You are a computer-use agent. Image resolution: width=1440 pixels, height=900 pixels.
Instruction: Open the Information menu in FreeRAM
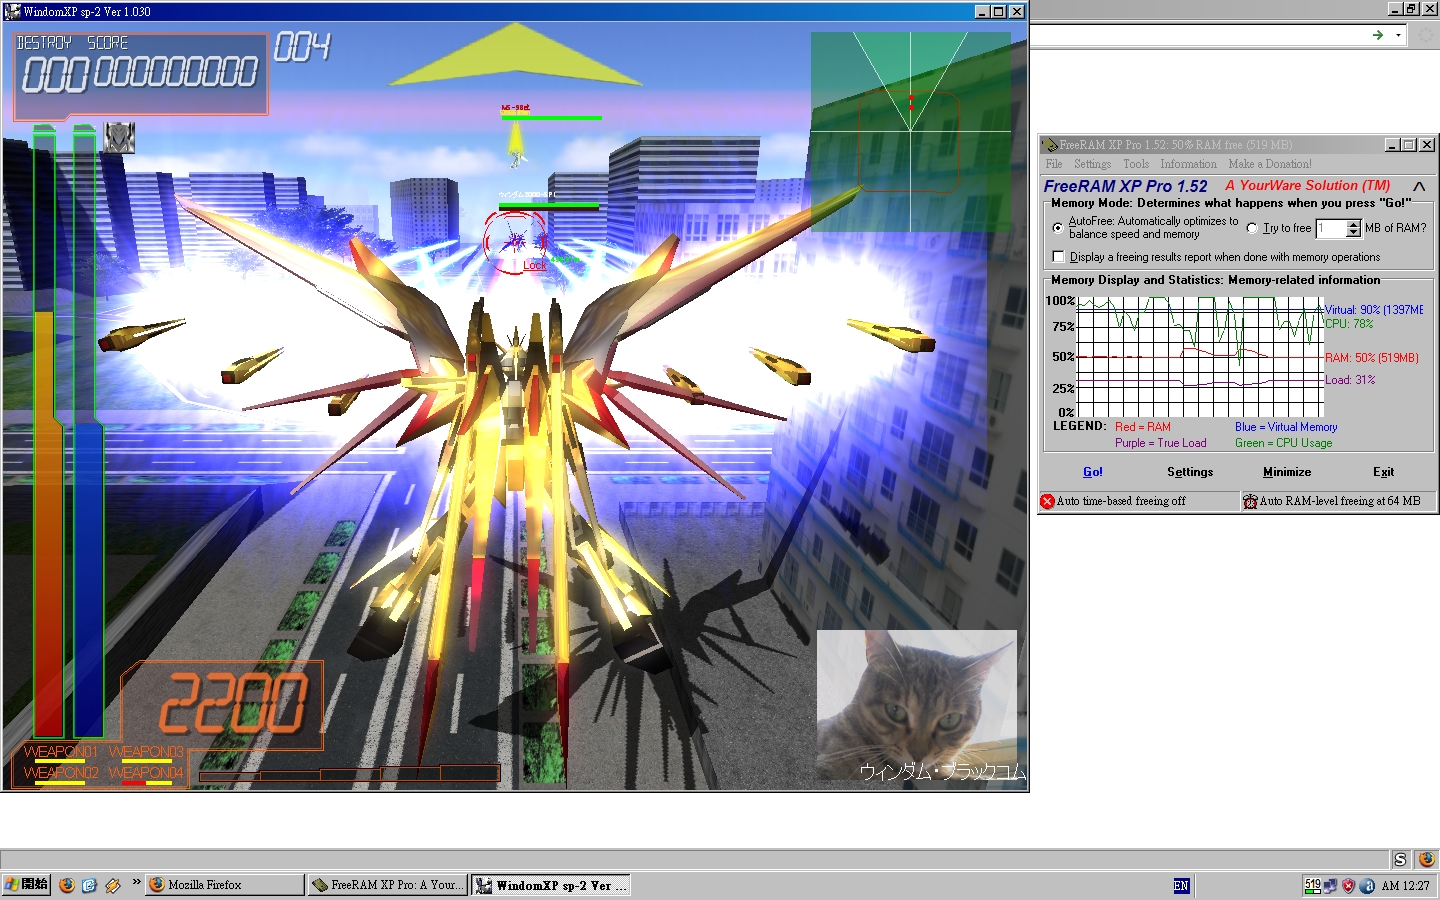(x=1188, y=164)
